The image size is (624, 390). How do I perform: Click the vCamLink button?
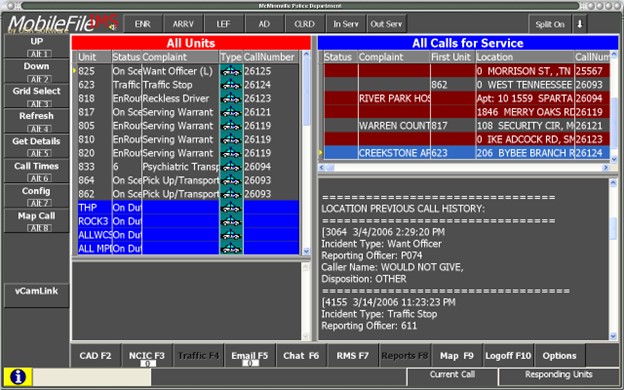[36, 295]
